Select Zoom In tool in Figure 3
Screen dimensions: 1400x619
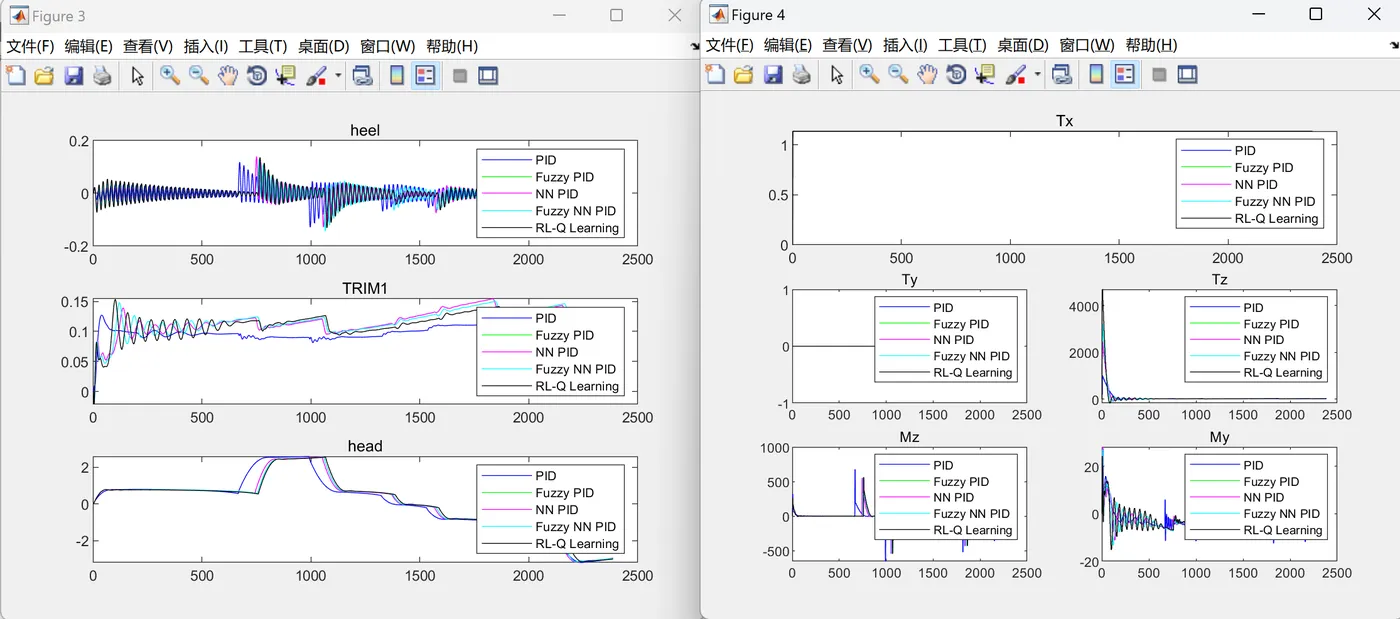(x=170, y=76)
